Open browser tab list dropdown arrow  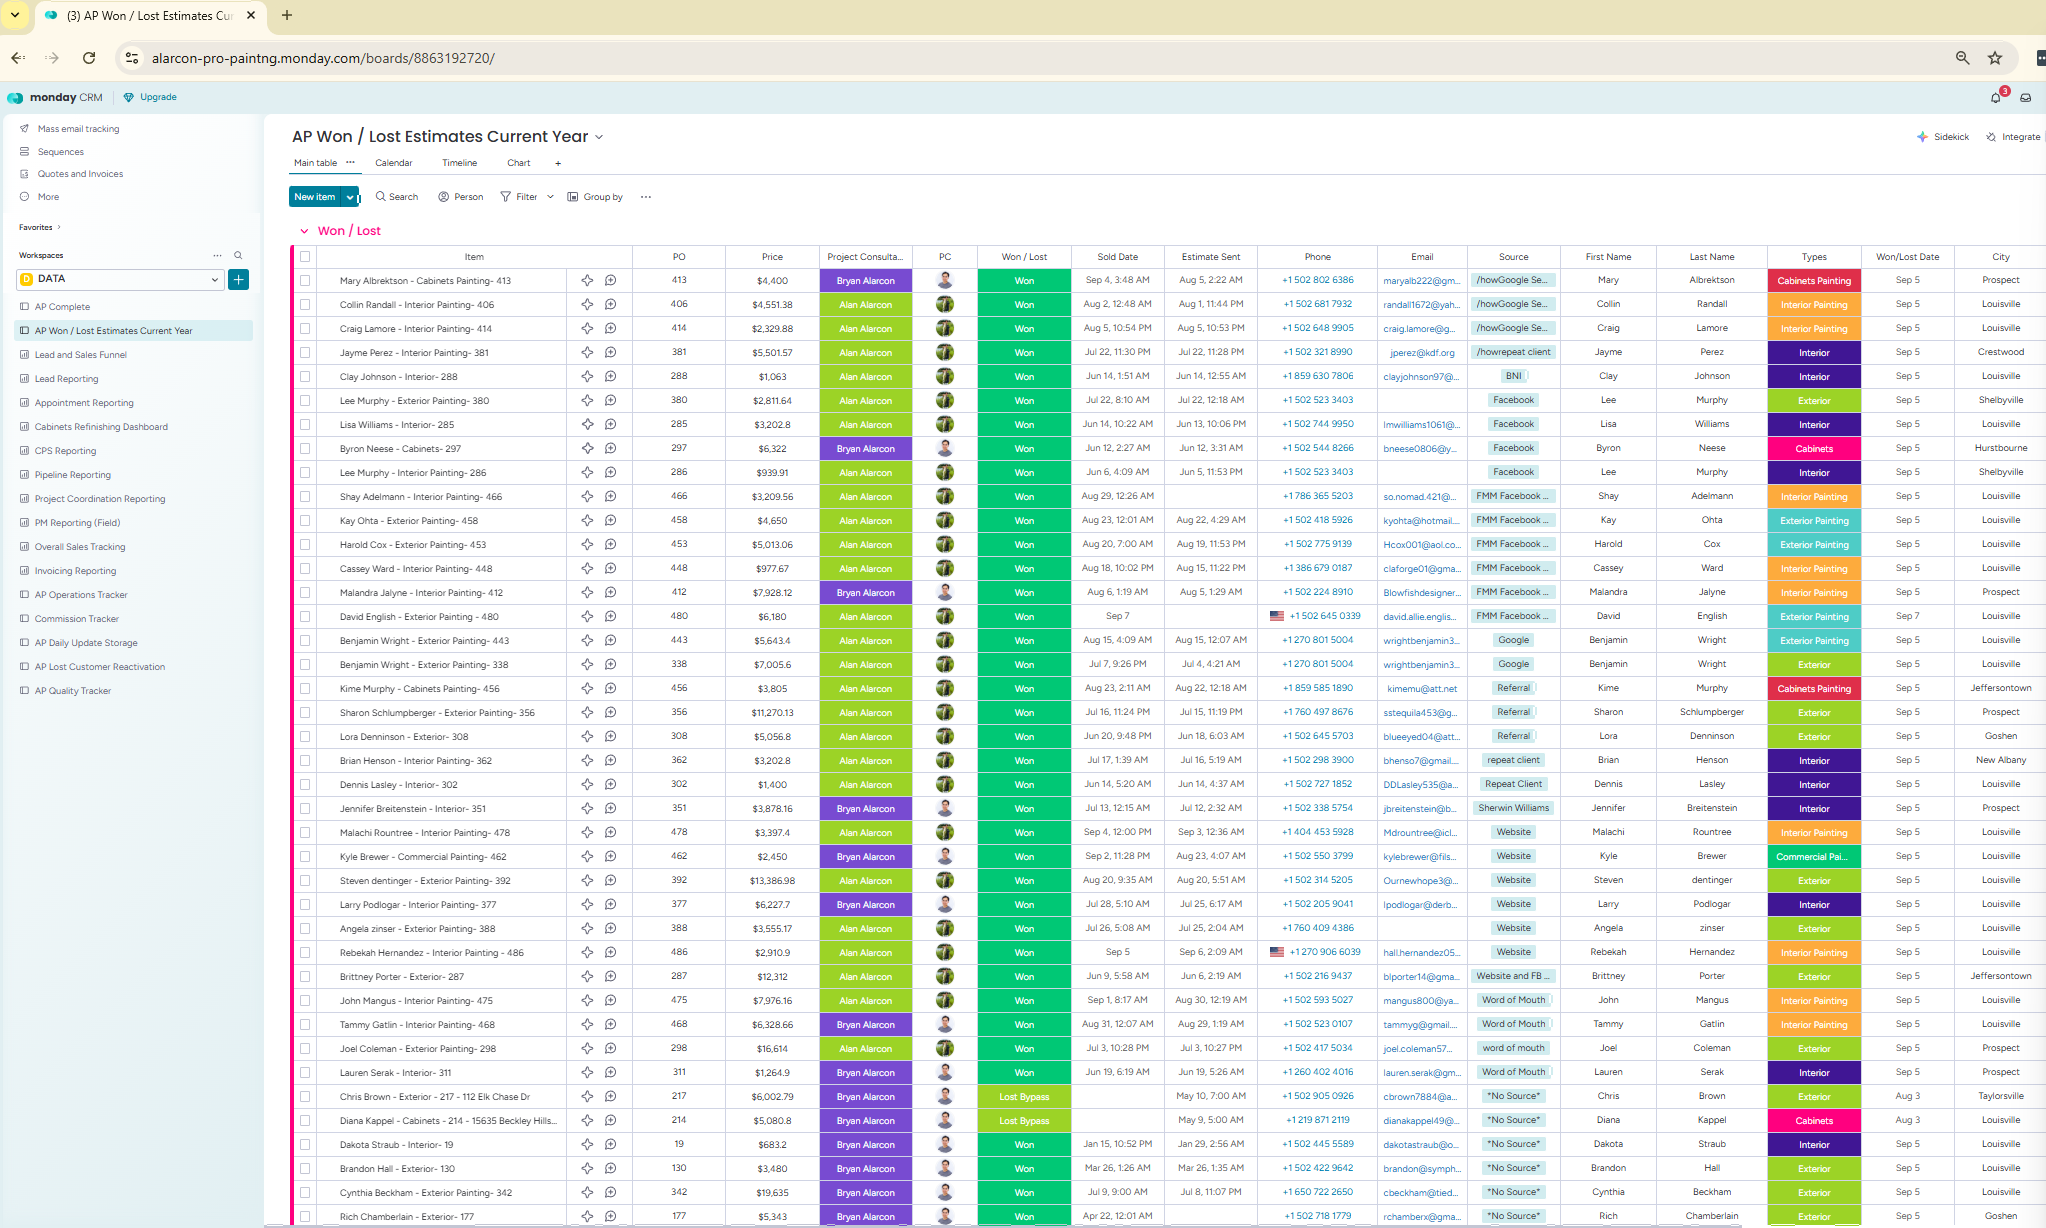click(15, 15)
